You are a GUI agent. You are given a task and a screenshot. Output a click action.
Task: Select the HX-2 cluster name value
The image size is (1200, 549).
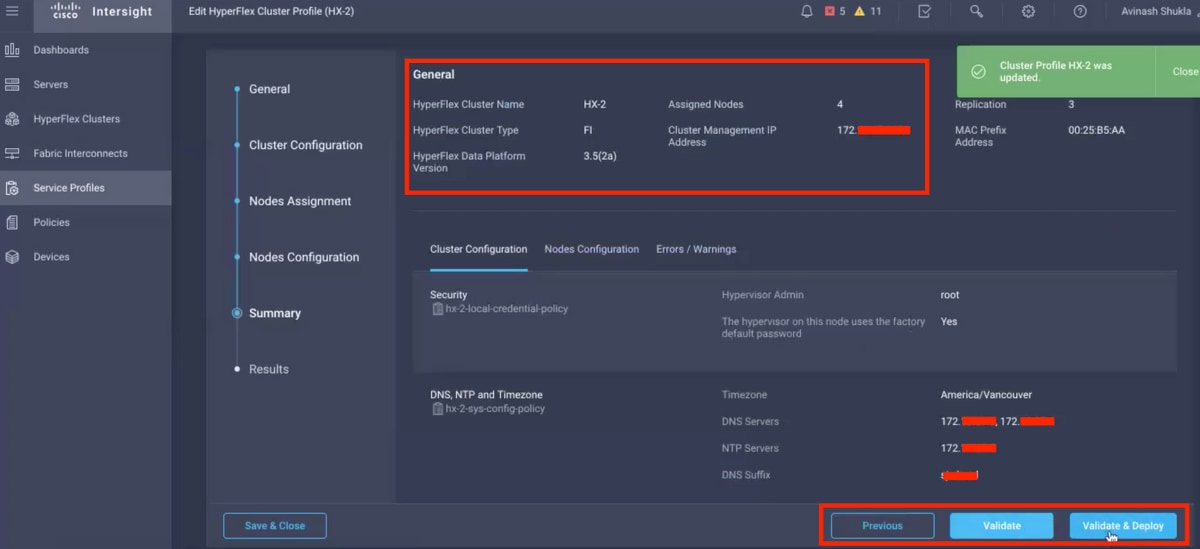(595, 104)
